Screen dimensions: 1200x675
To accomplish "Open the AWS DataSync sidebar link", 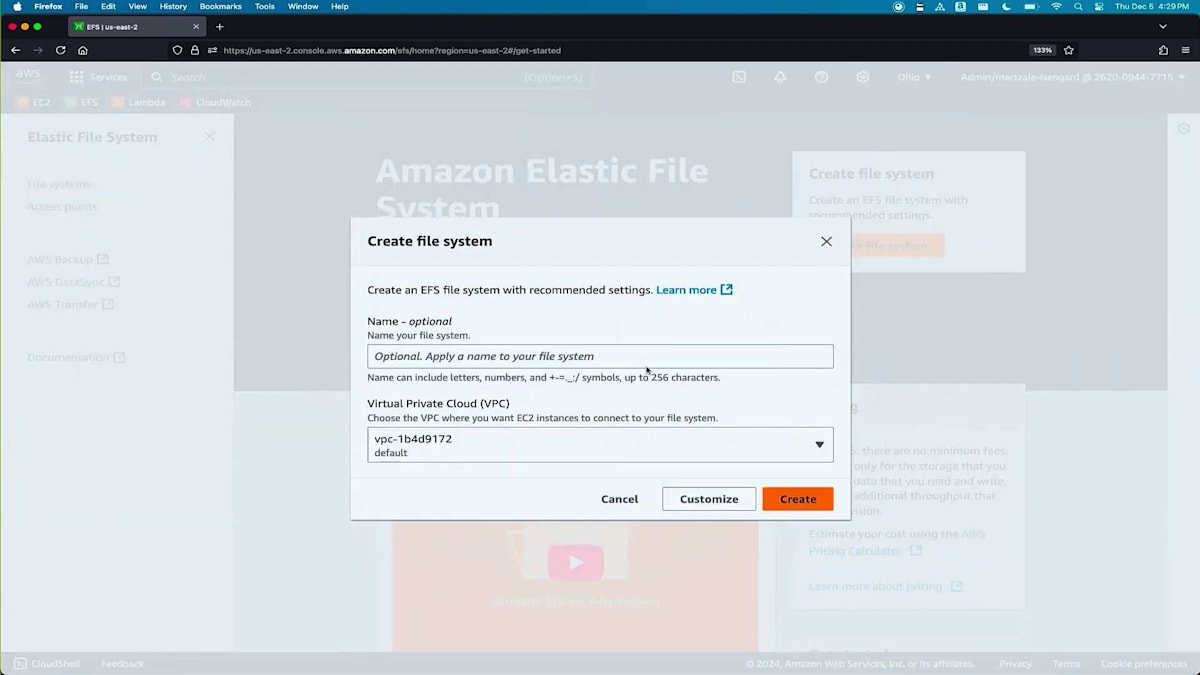I will 73,282.
